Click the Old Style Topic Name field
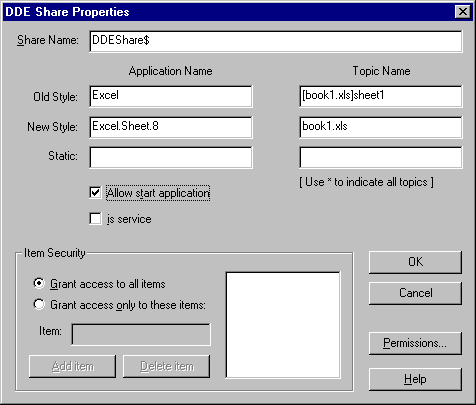The width and height of the screenshot is (476, 405). point(381,96)
